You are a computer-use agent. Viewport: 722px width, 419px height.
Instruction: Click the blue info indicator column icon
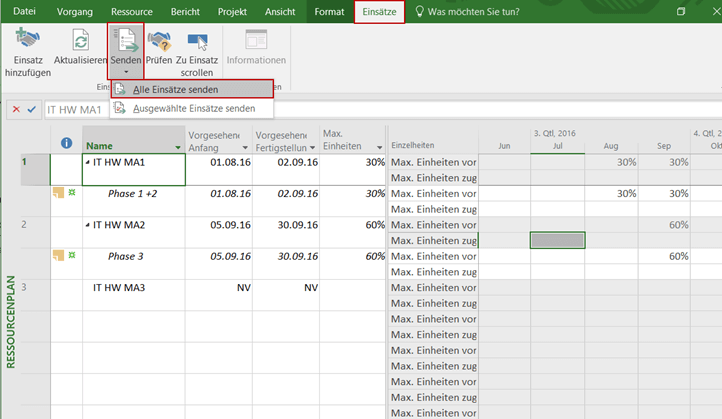[x=66, y=144]
